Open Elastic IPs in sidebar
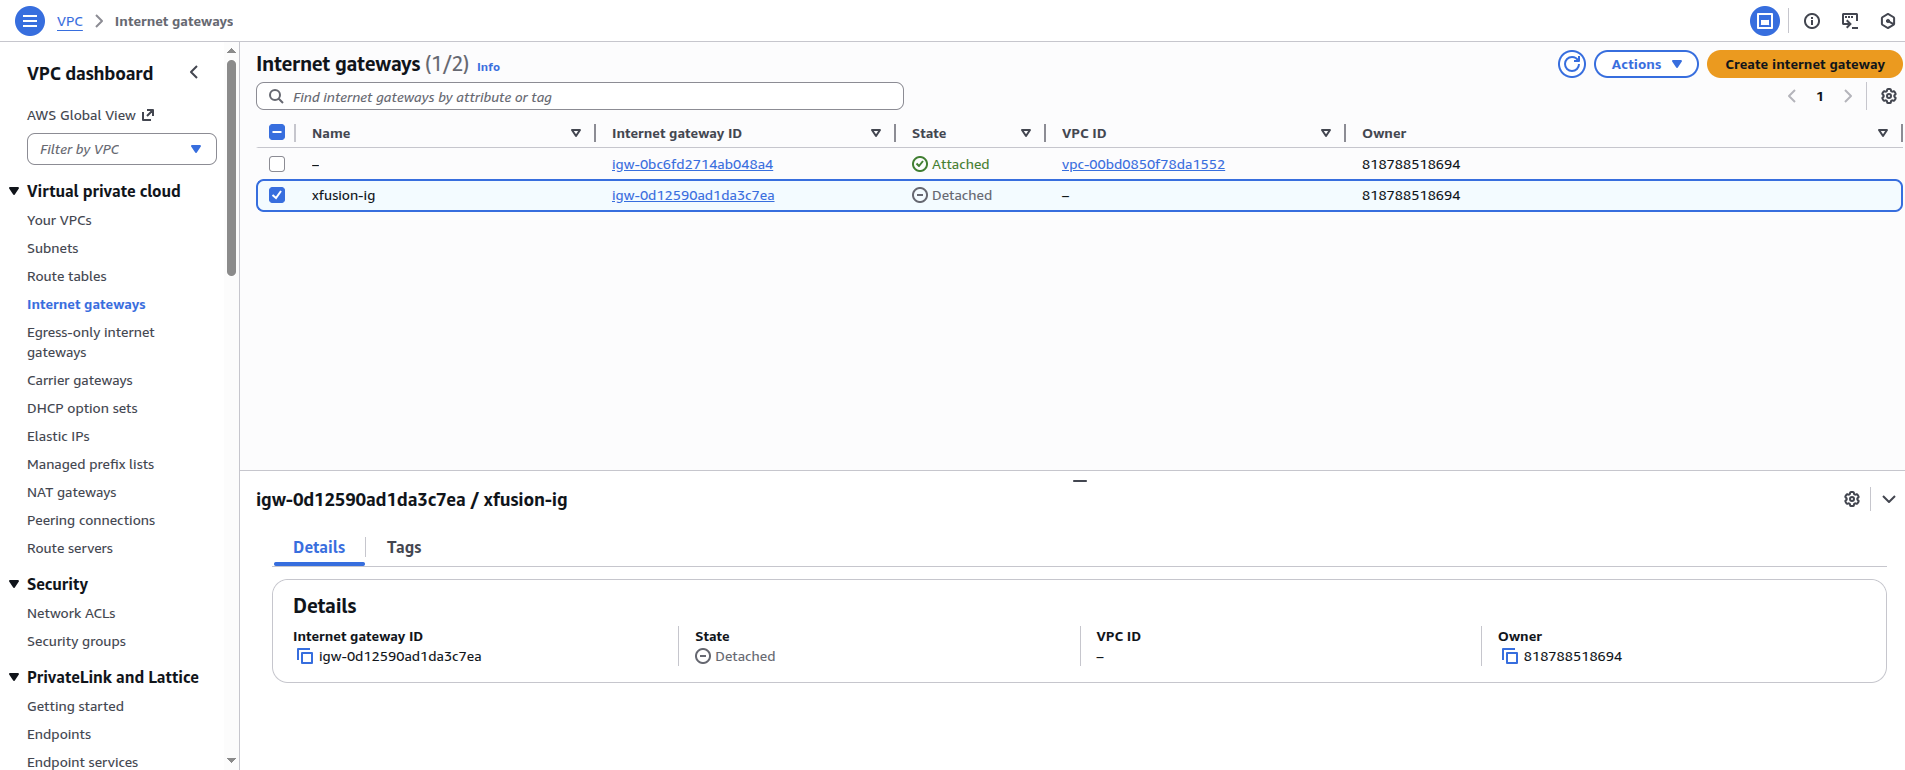This screenshot has width=1905, height=770. (58, 436)
